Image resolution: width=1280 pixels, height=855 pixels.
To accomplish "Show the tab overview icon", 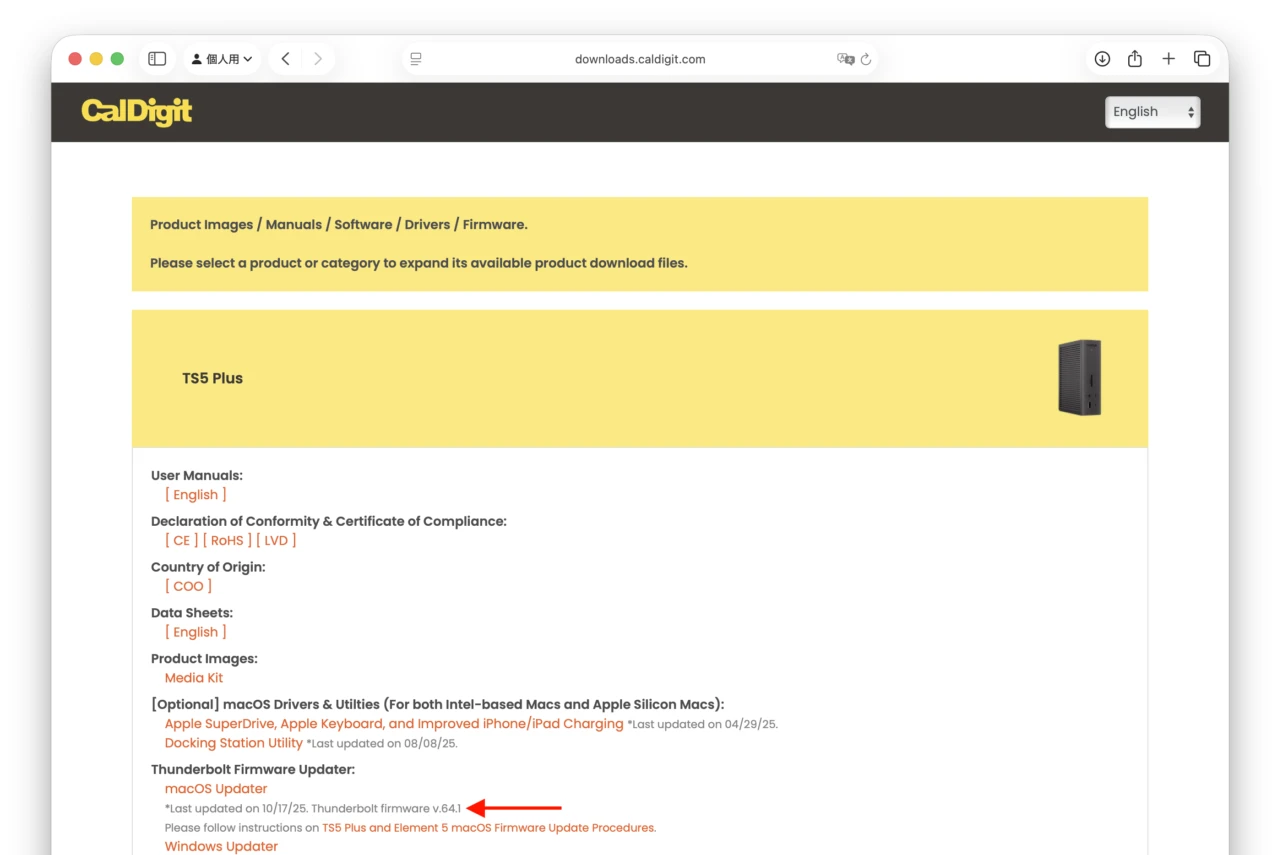I will tap(1202, 59).
